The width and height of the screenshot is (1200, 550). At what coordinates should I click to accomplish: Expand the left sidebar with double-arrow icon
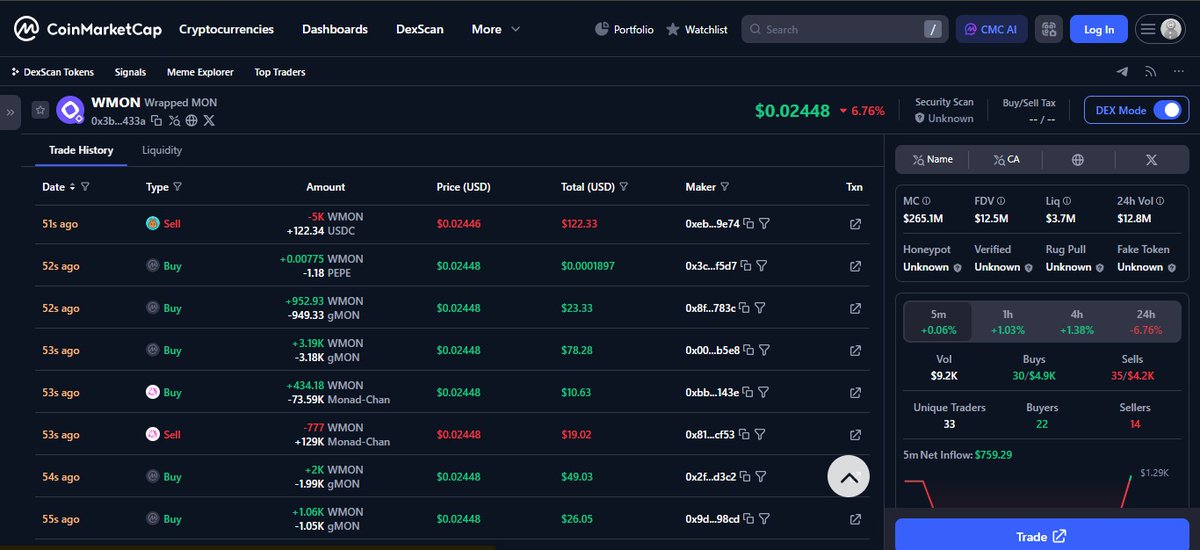click(11, 112)
